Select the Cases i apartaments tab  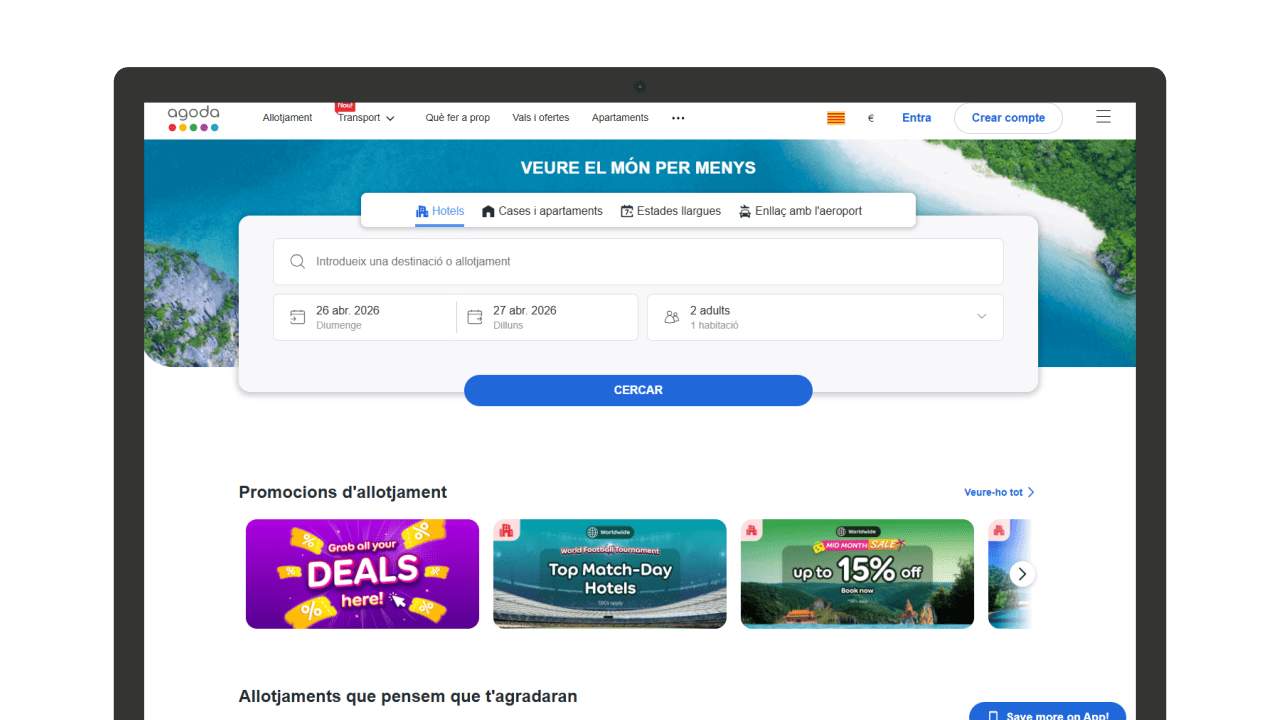pyautogui.click(x=542, y=211)
